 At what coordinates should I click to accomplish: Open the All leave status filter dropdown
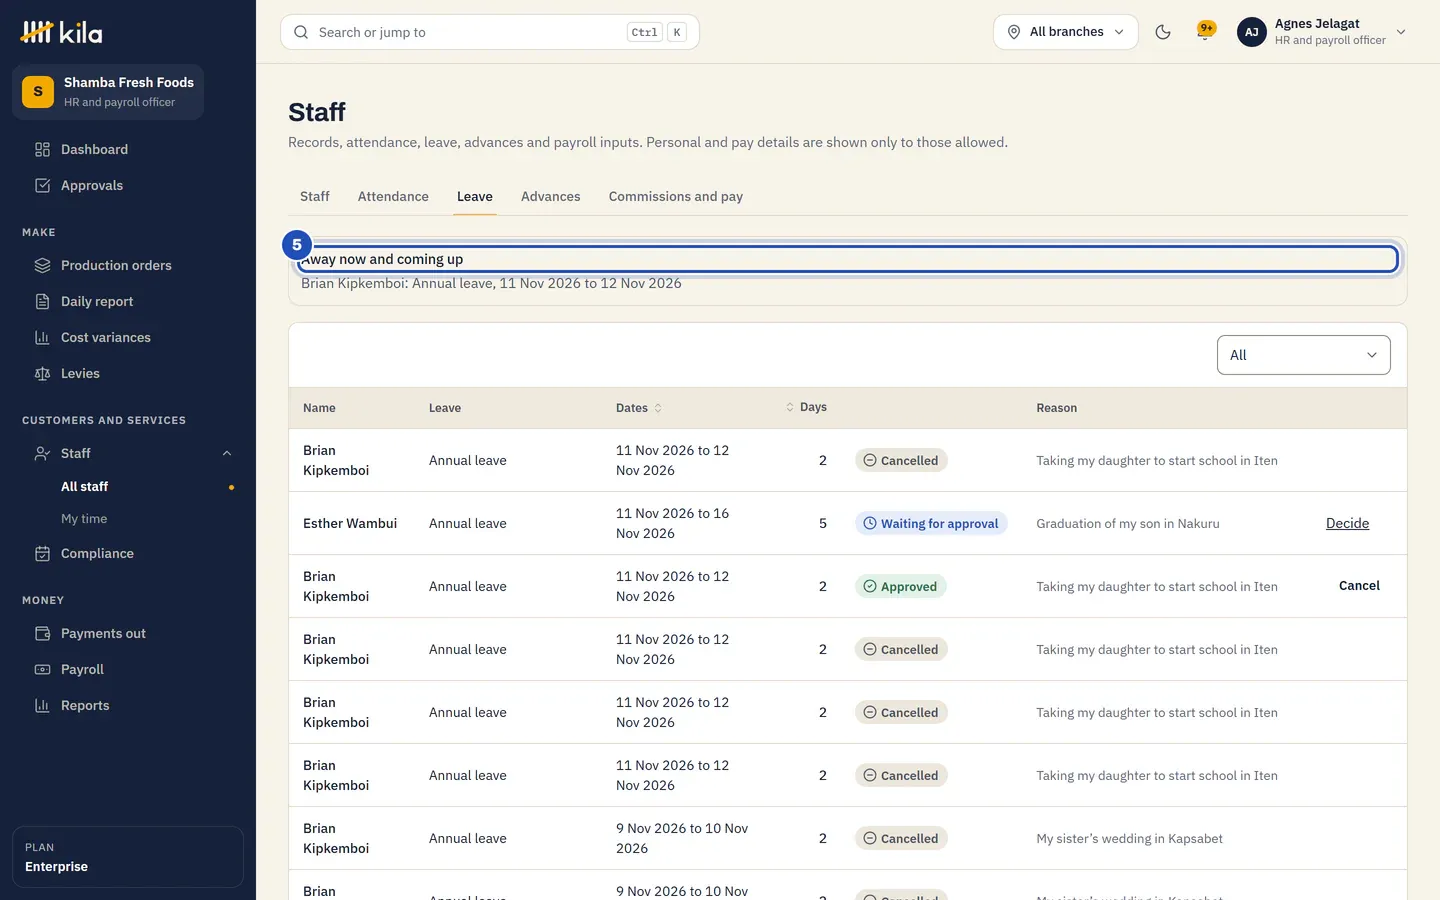pos(1304,355)
